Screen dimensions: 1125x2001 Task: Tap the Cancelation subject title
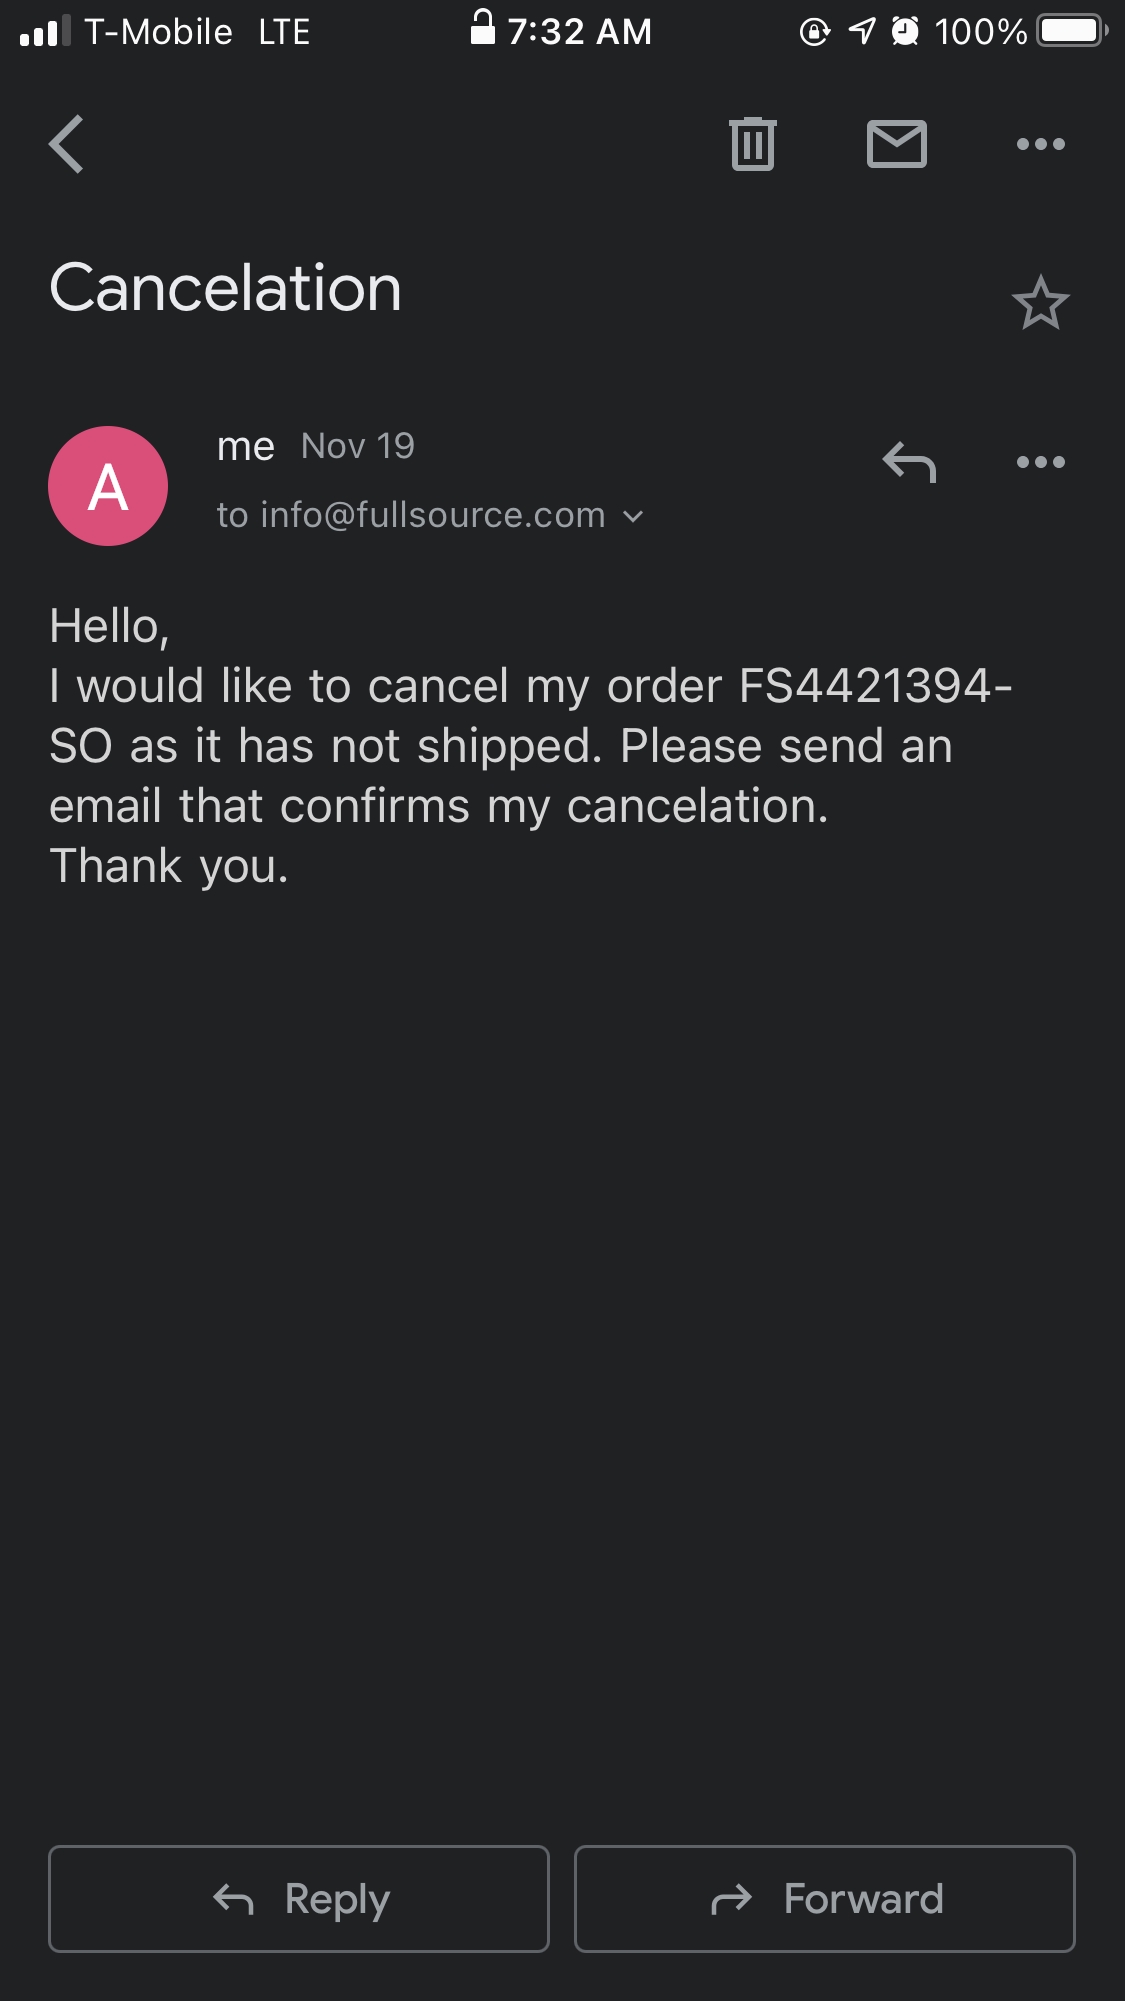tap(226, 288)
